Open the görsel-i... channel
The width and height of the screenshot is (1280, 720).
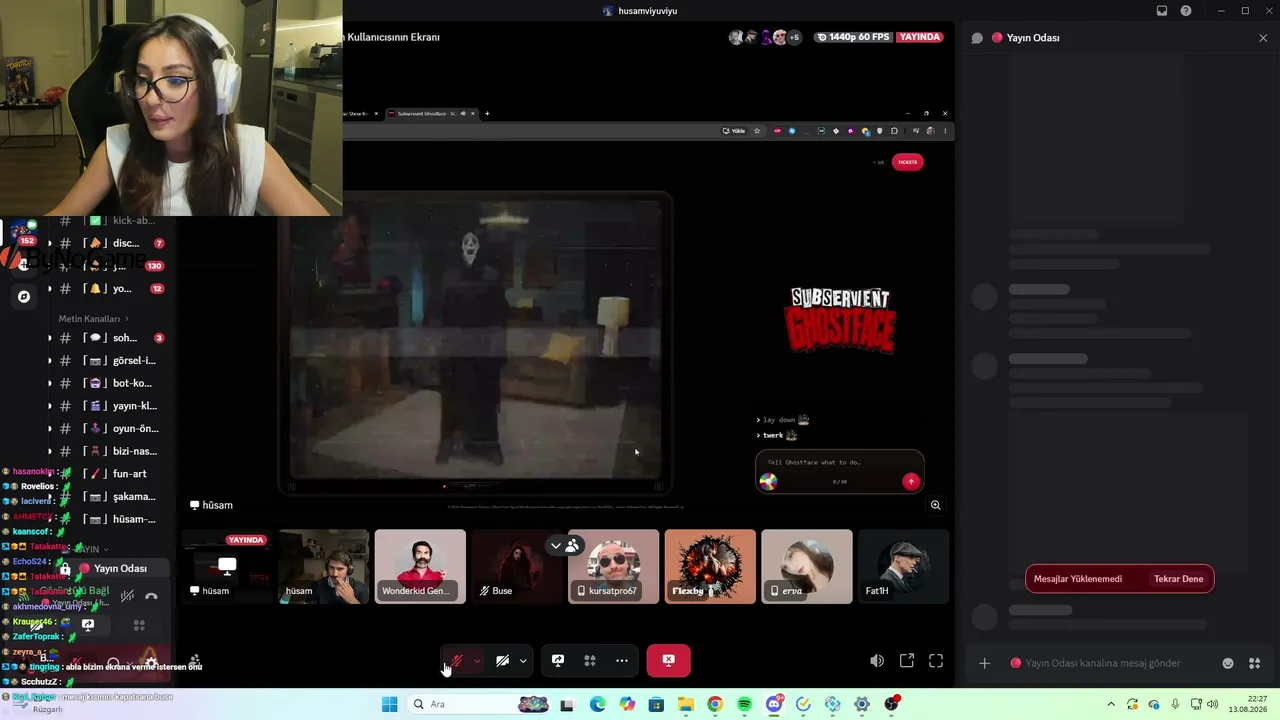click(x=112, y=360)
